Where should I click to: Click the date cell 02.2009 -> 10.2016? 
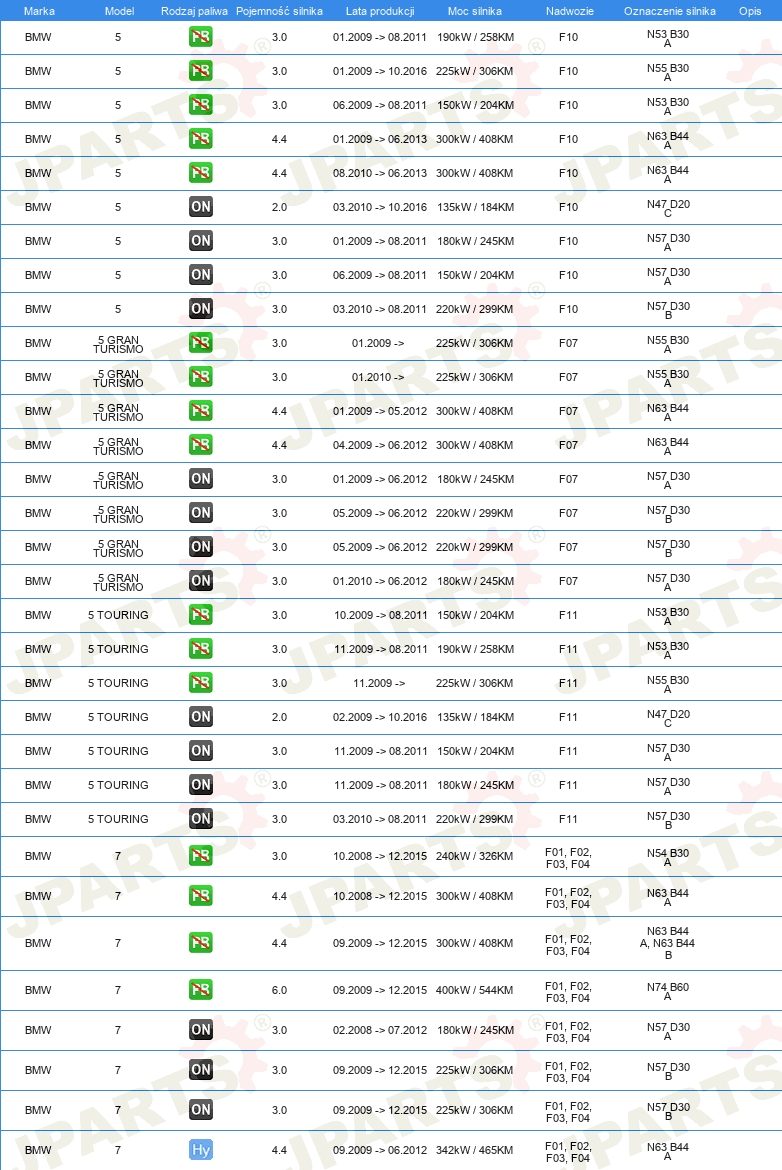click(380, 717)
